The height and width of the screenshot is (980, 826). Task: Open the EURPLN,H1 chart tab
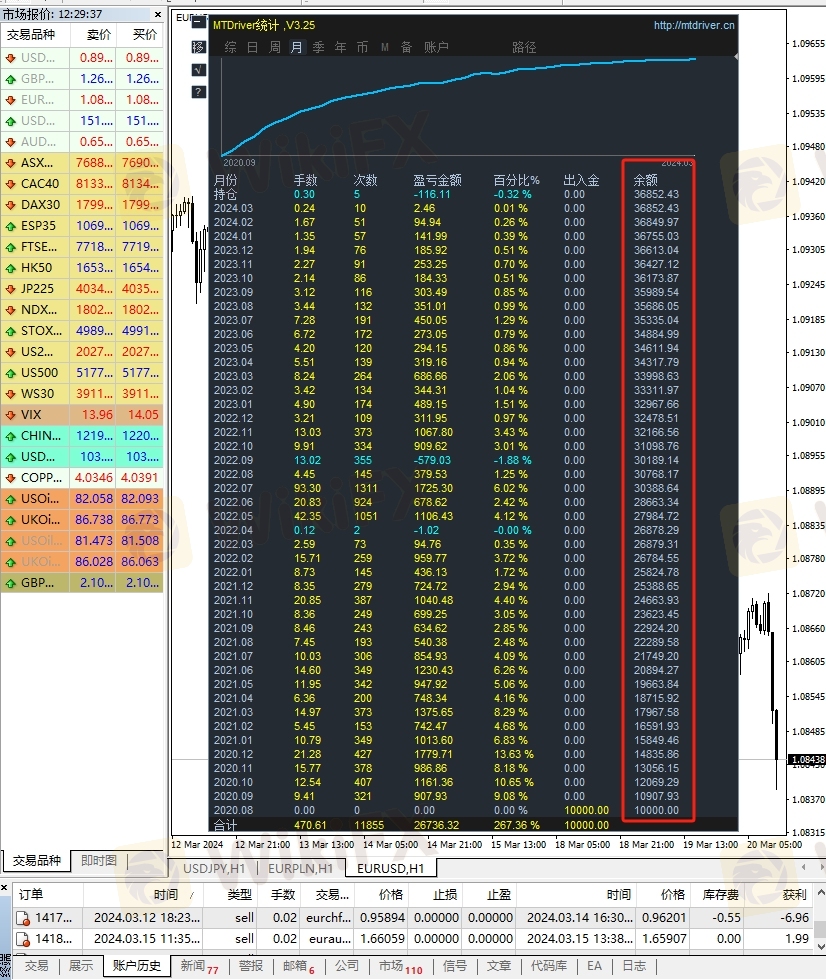[x=301, y=869]
